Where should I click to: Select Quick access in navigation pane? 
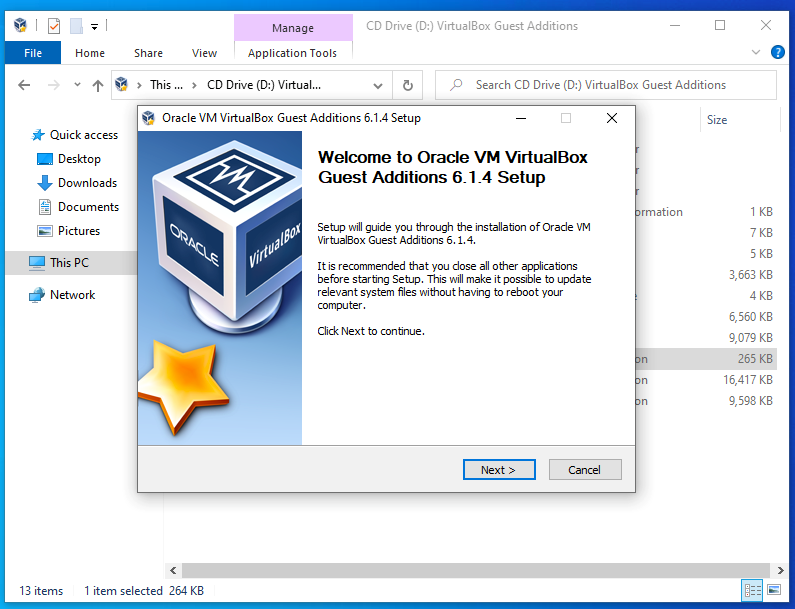click(74, 135)
